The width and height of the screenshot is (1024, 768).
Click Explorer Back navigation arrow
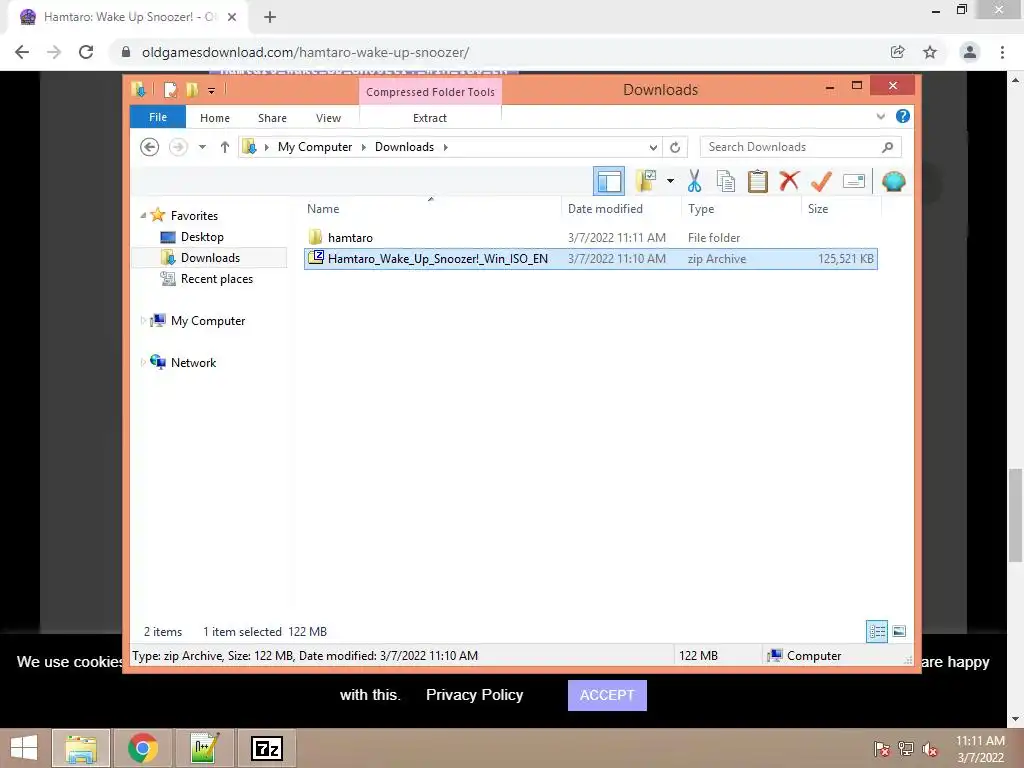(150, 147)
